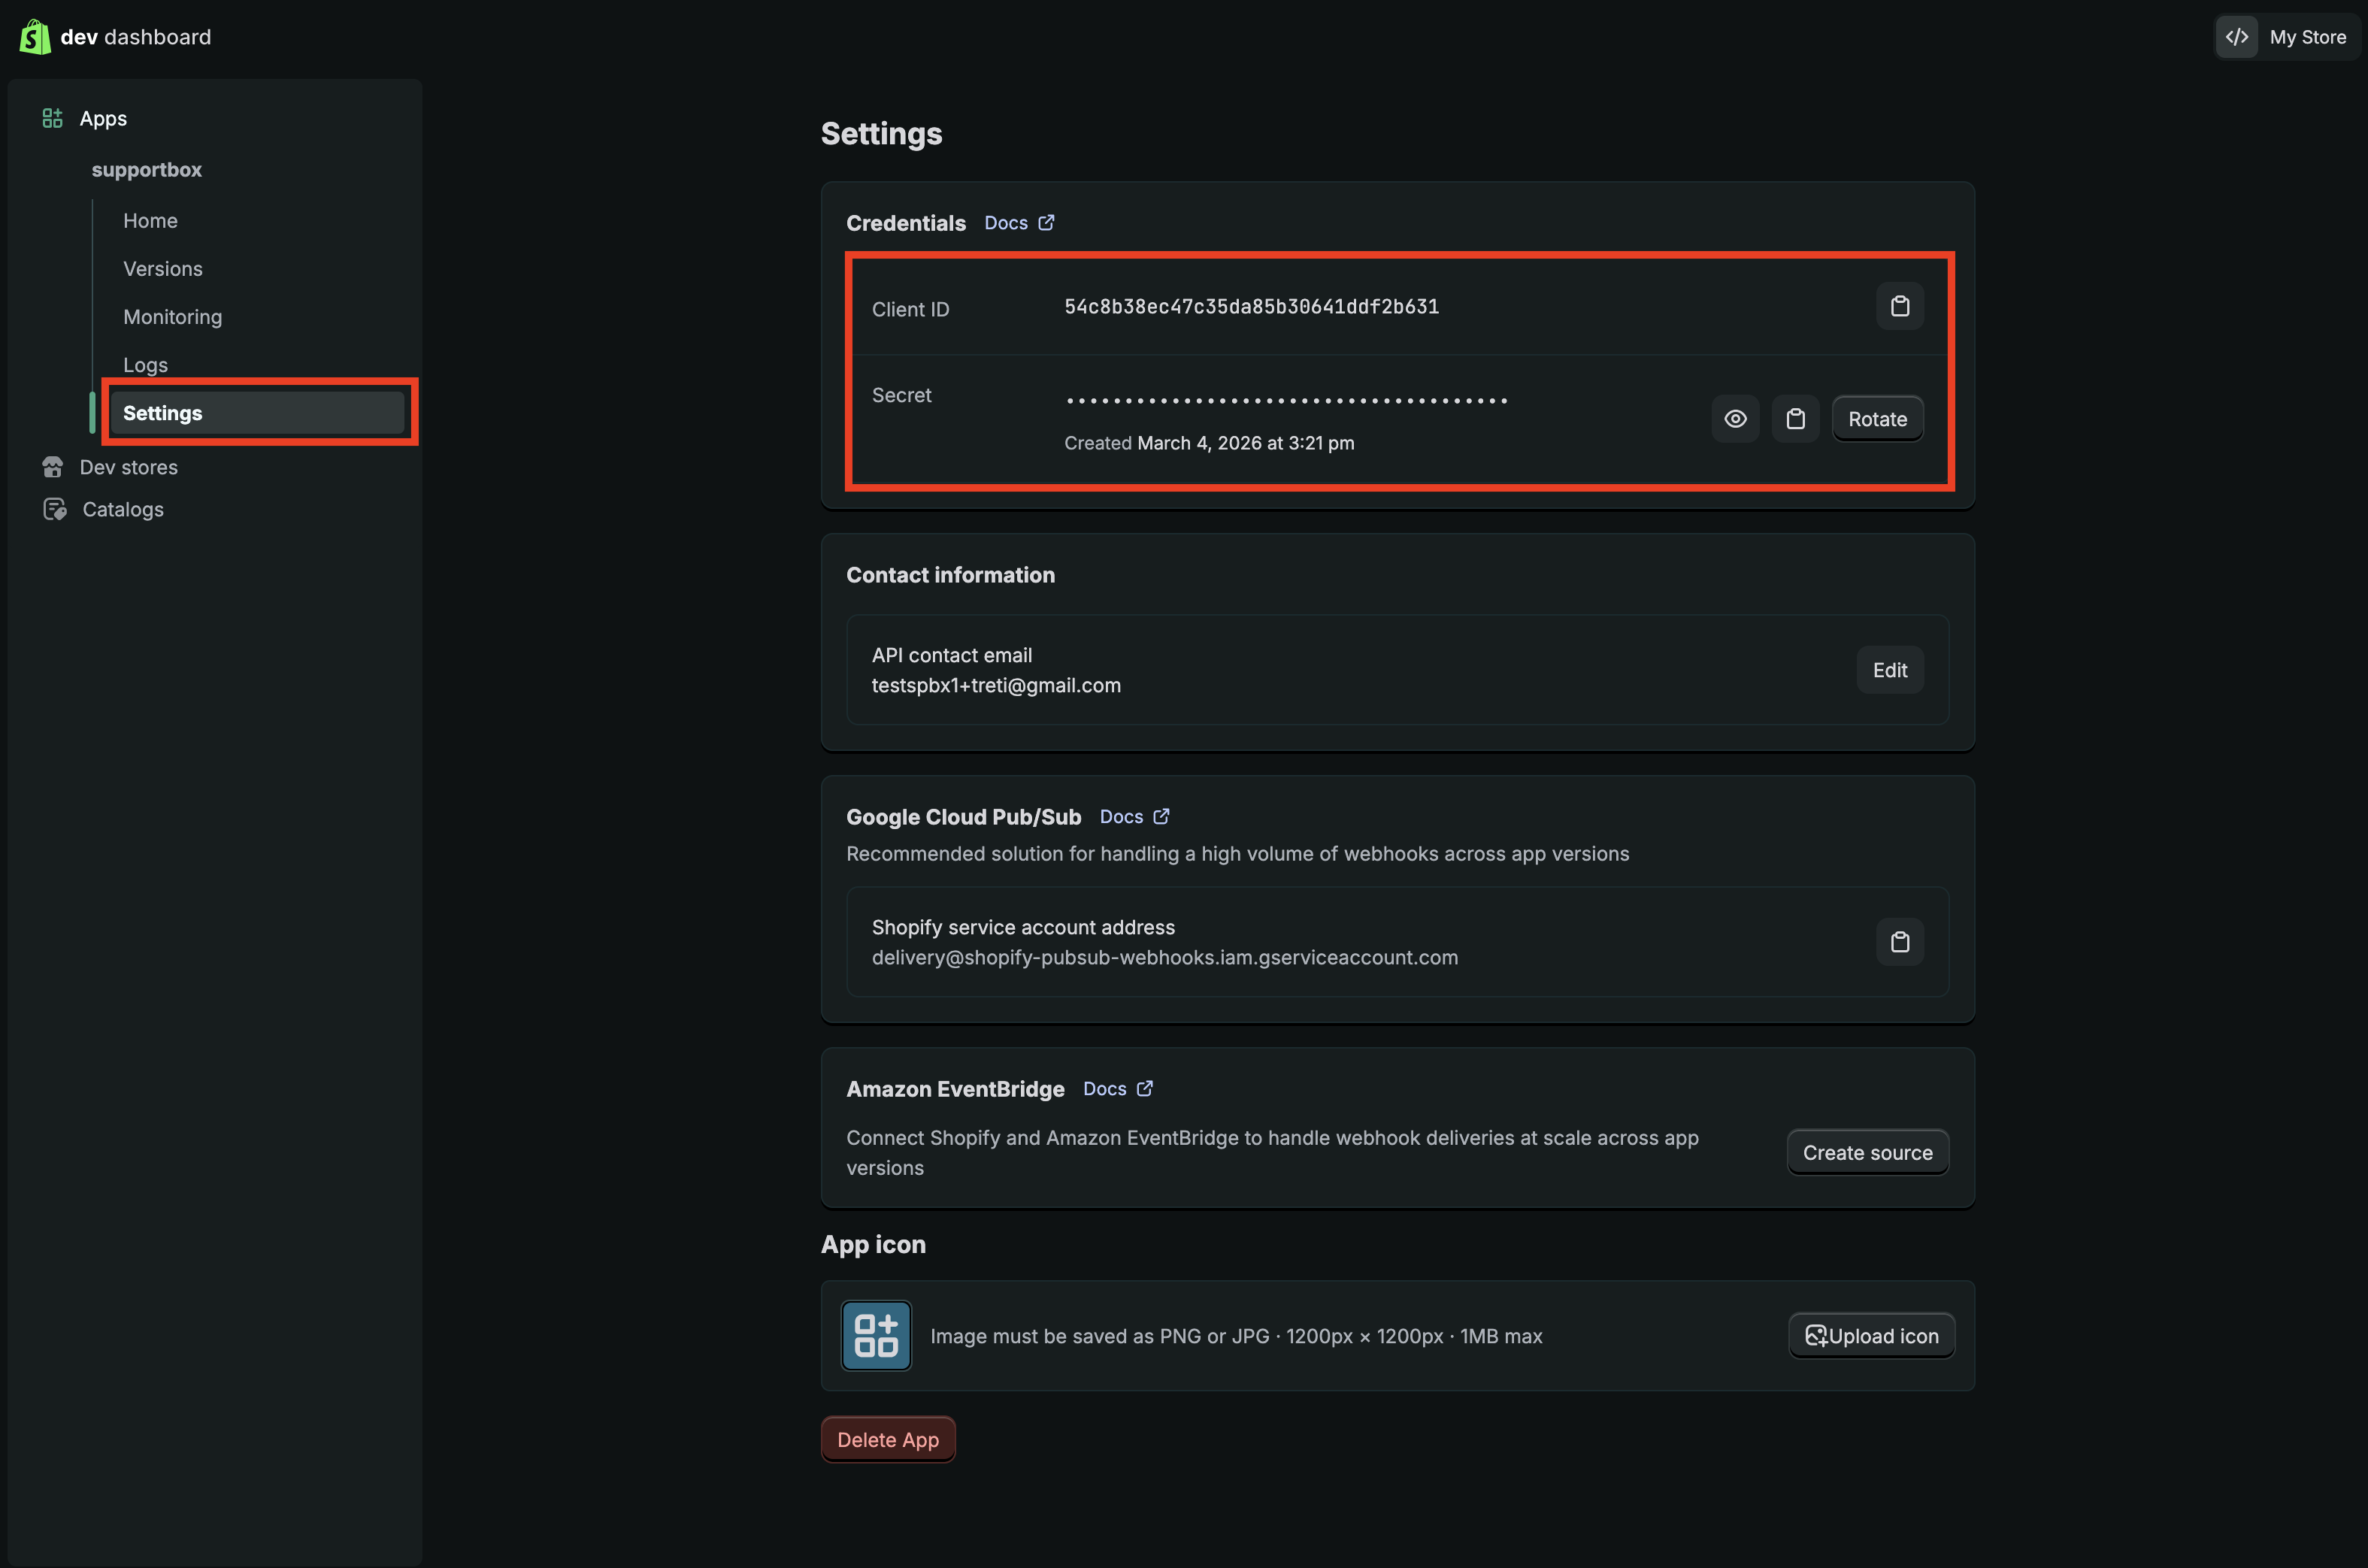This screenshot has width=2368, height=1568.
Task: Open the Dev stores section
Action: point(128,467)
